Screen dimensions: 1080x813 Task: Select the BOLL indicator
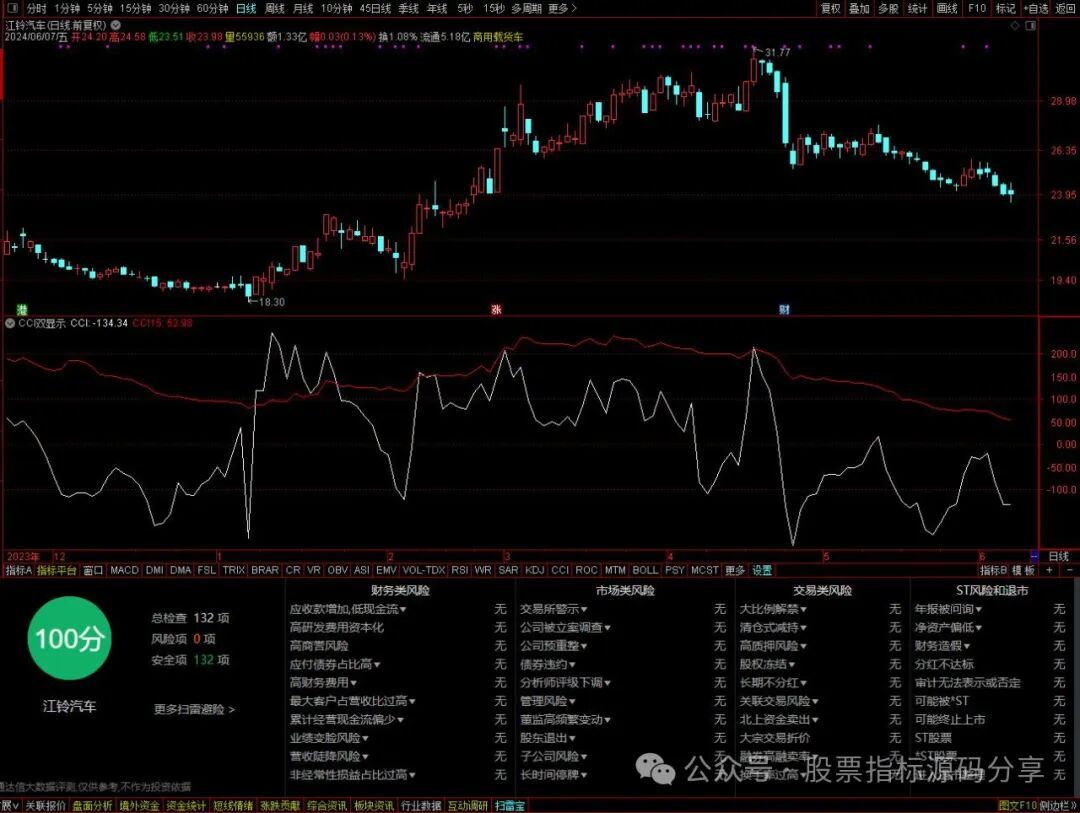(645, 570)
